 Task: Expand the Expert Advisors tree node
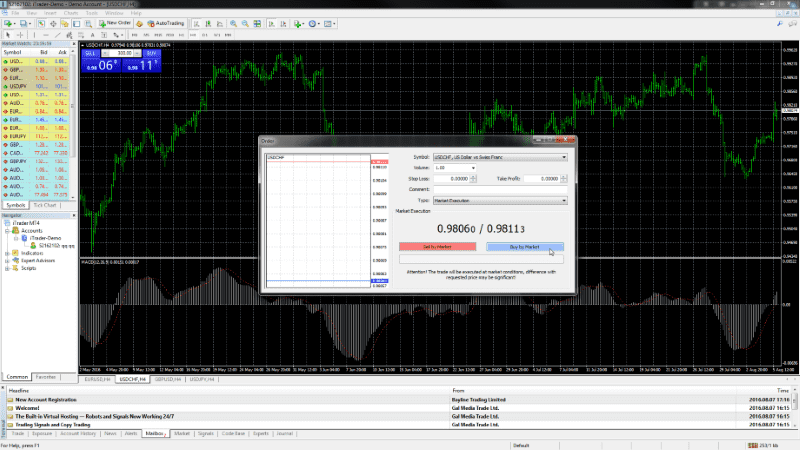coord(6,260)
